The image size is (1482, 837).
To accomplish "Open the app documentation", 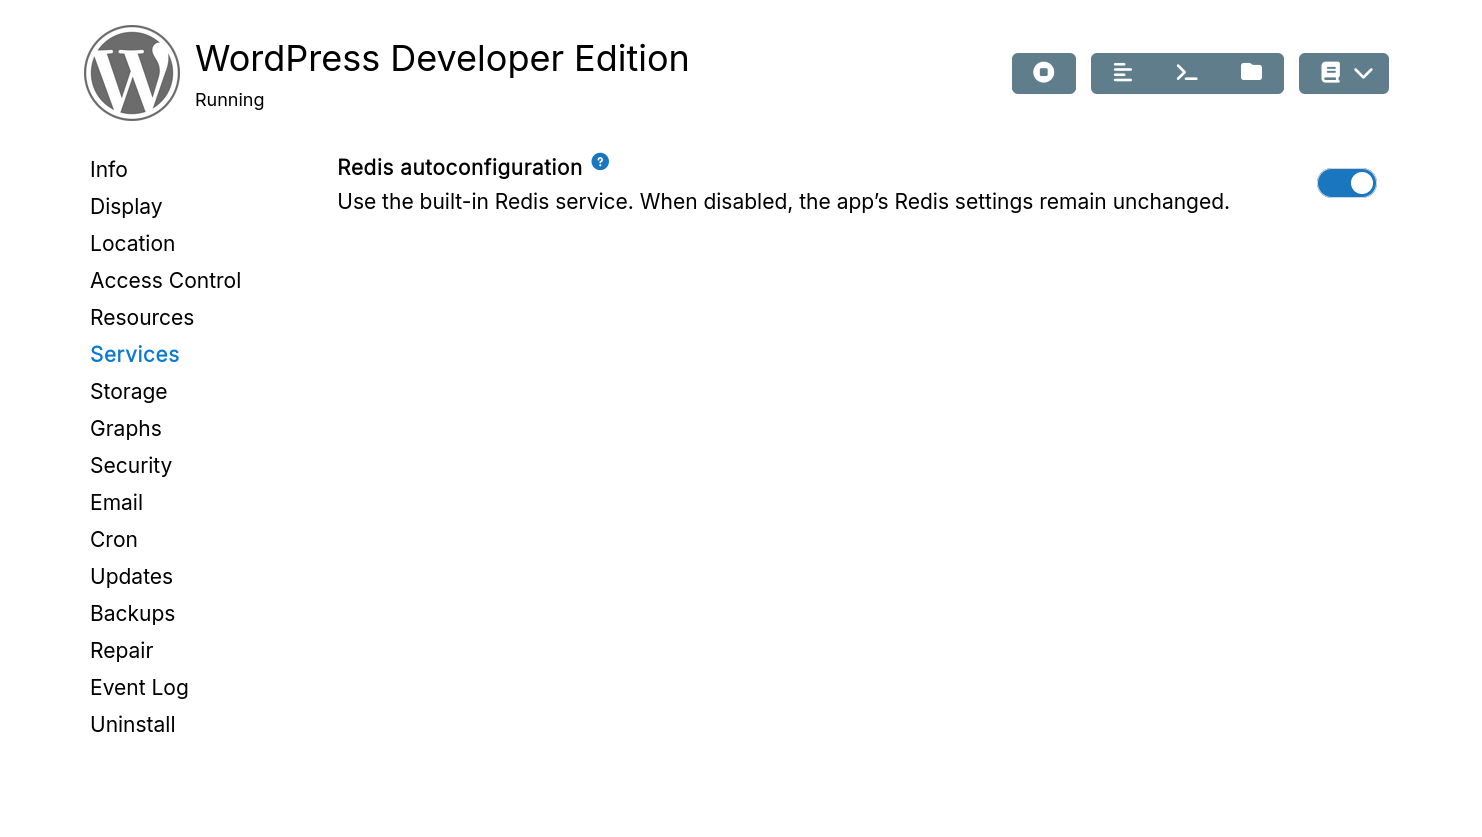I will 1330,73.
